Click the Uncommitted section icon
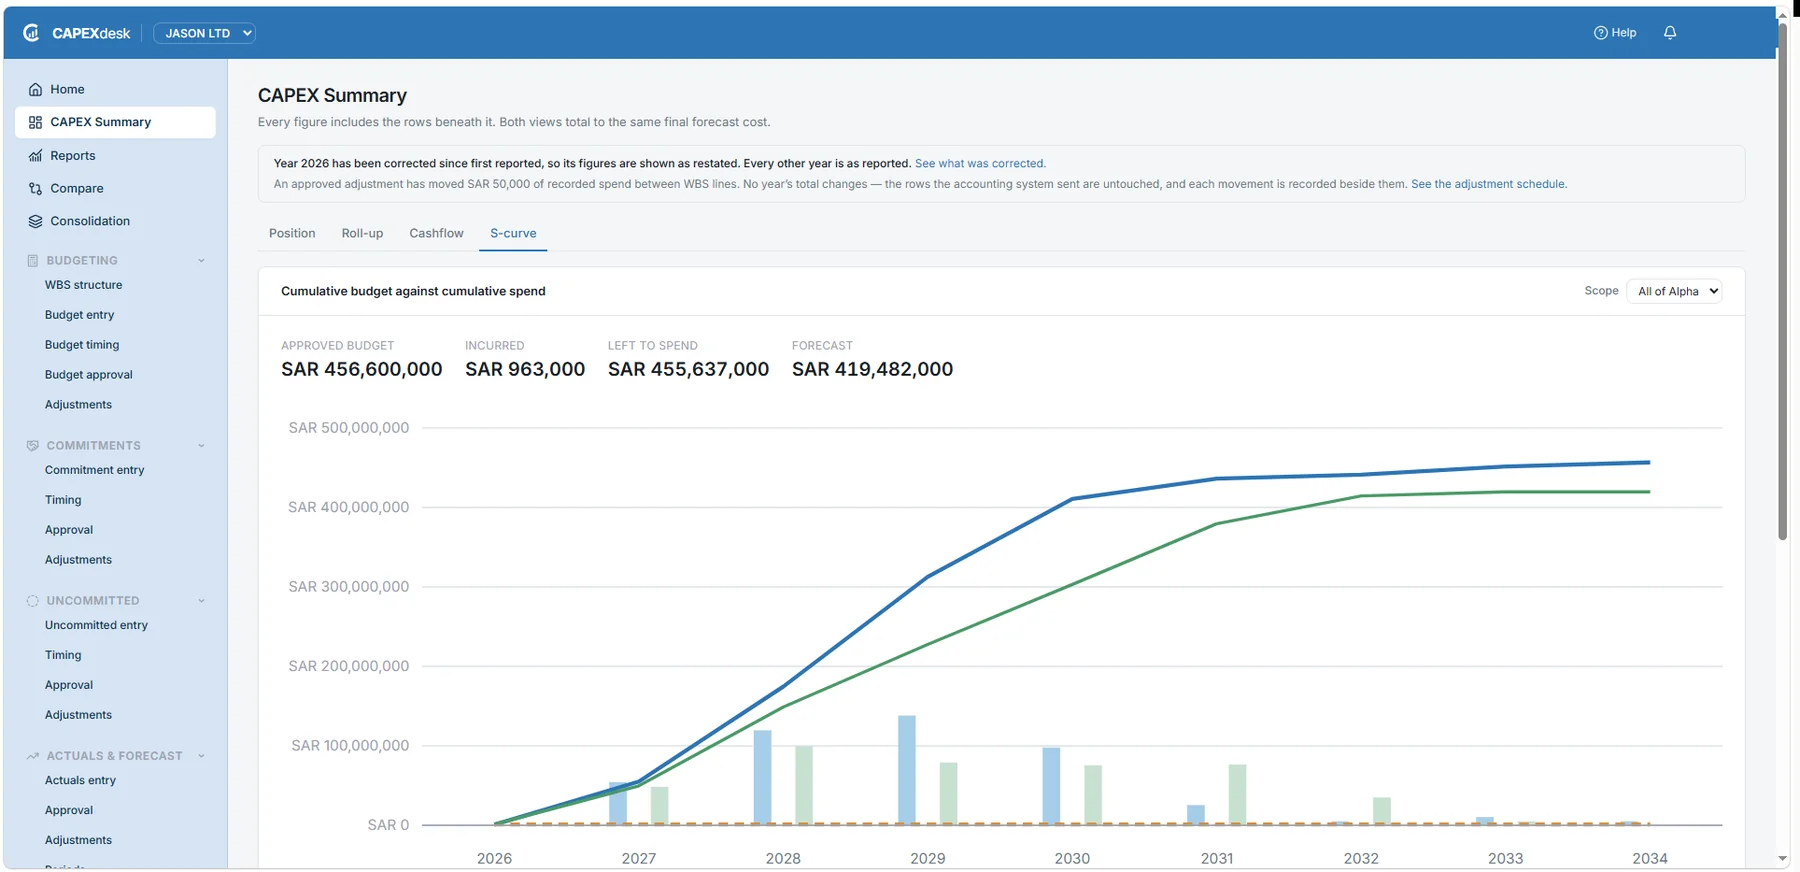This screenshot has width=1800, height=872. coord(32,601)
